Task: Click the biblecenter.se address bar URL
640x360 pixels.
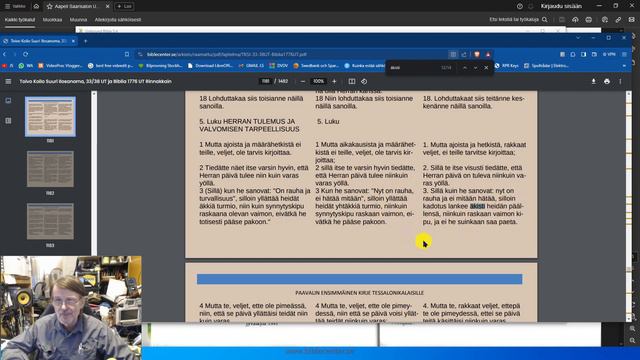Action: coord(227,54)
